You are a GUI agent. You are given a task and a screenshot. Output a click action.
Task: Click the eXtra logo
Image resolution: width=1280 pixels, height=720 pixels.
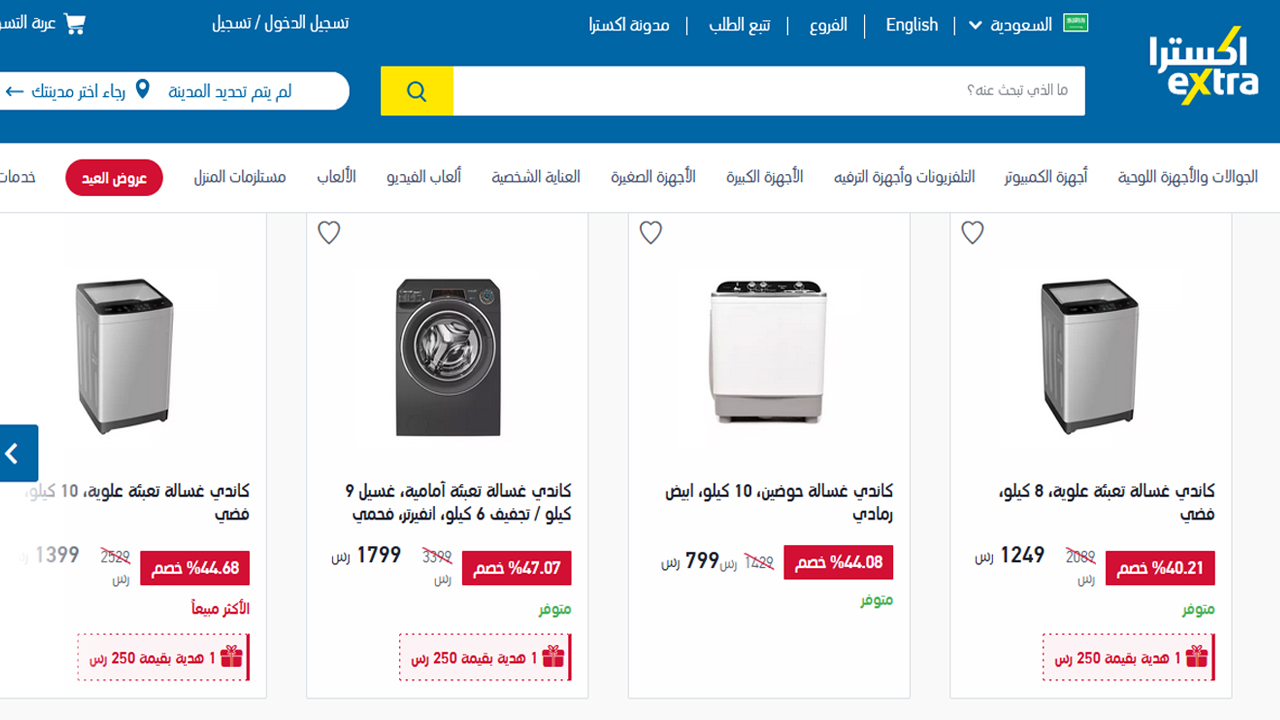click(x=1203, y=64)
